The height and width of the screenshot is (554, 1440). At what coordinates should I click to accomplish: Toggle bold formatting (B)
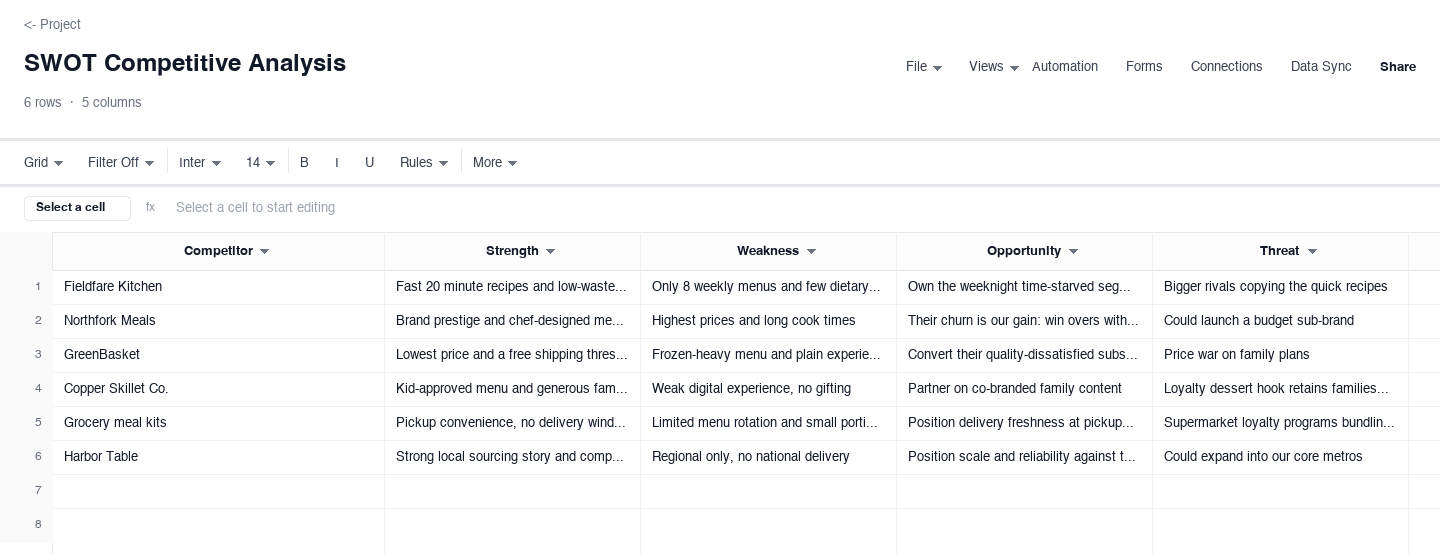click(x=304, y=162)
